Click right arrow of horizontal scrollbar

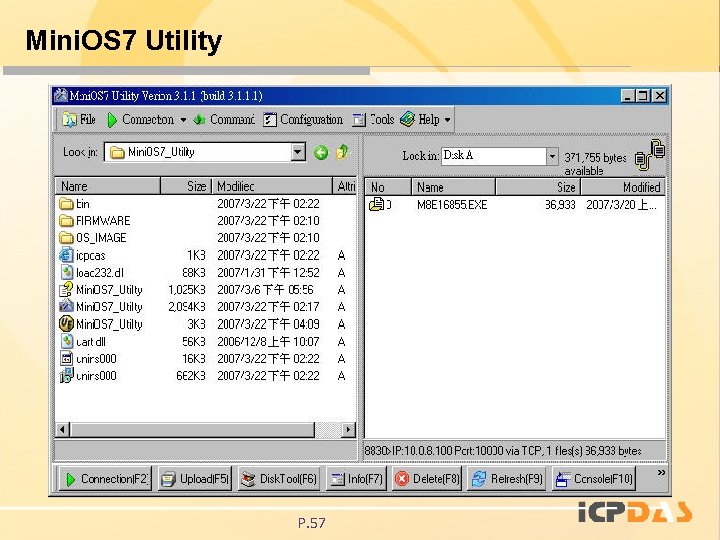tap(349, 430)
